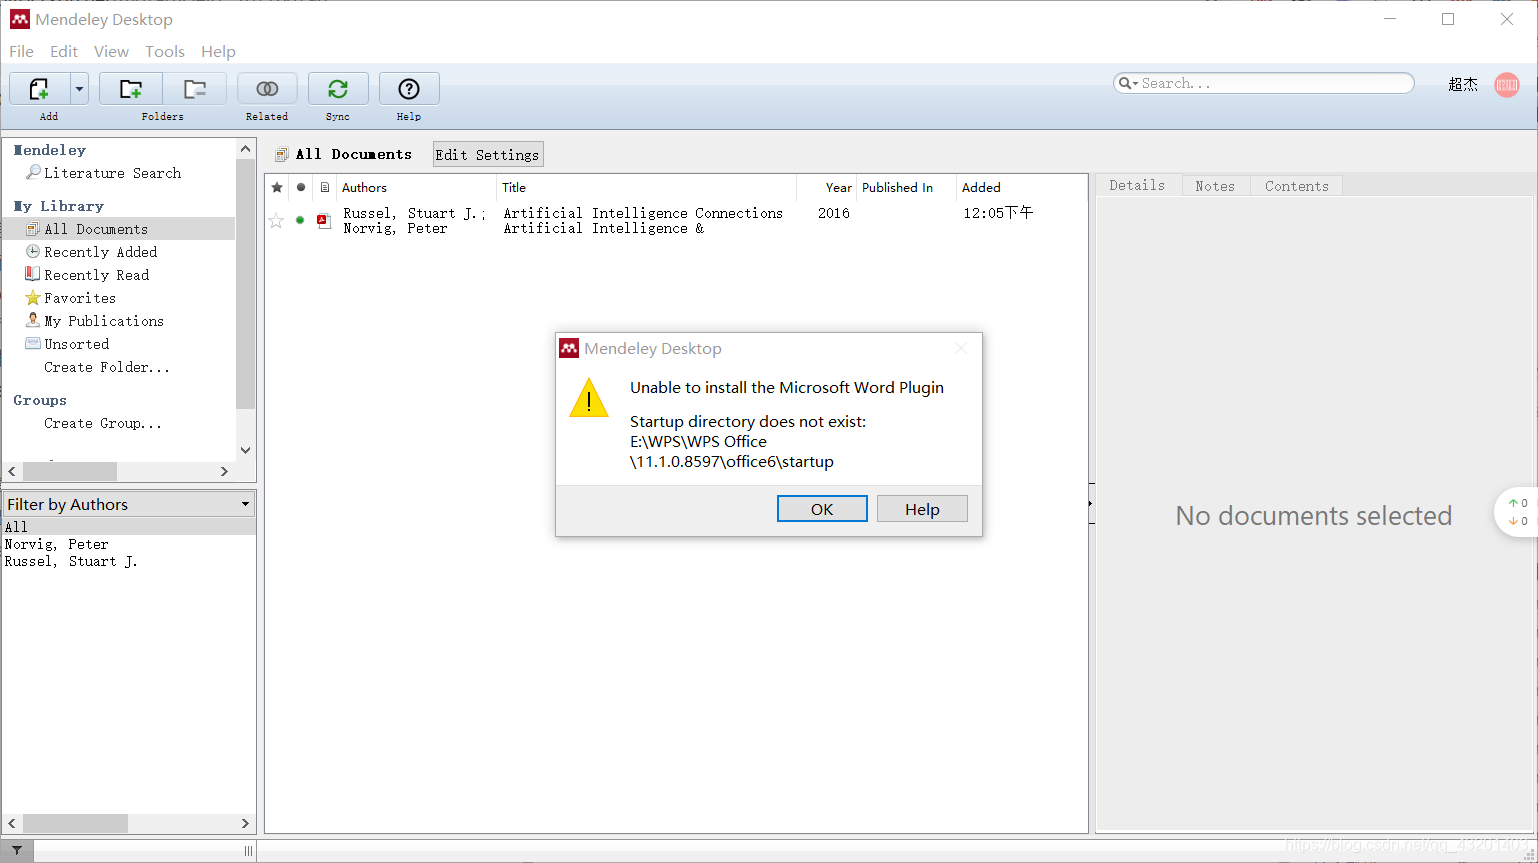This screenshot has height=863, width=1538.
Task: Expand the search options dropdown arrow
Action: pyautogui.click(x=1128, y=83)
